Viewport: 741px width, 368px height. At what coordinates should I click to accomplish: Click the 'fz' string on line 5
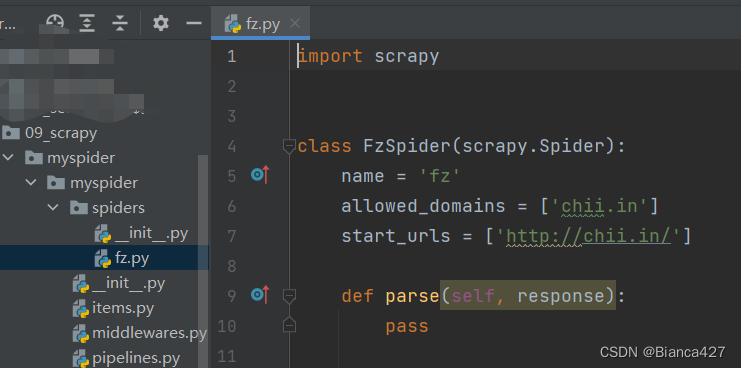(x=440, y=176)
